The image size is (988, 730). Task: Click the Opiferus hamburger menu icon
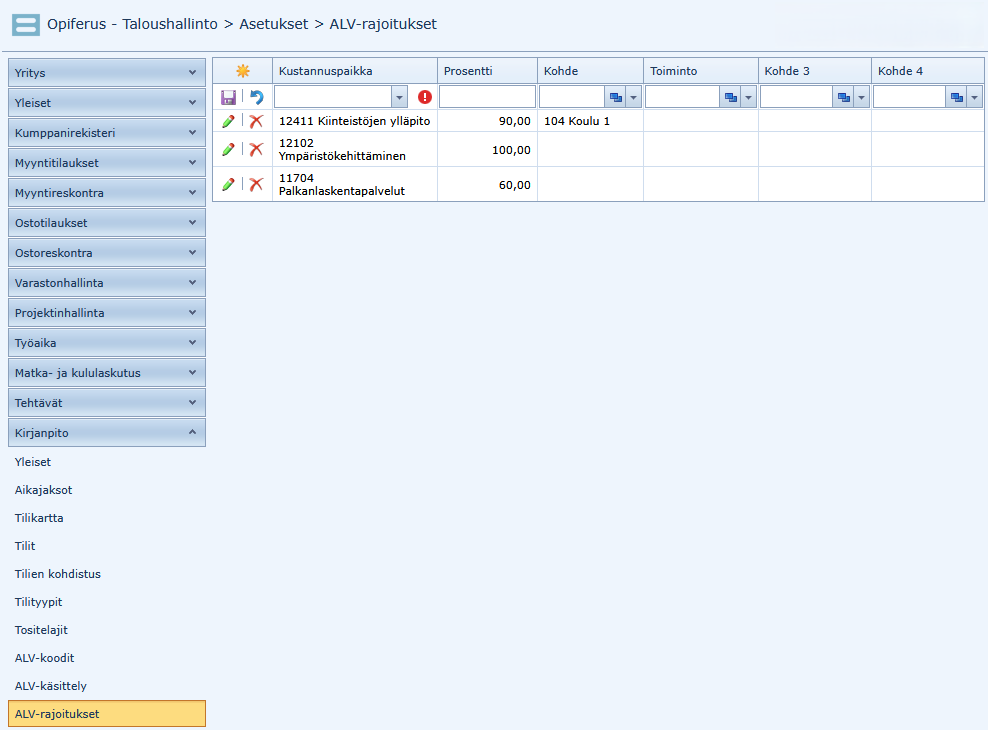pos(26,25)
